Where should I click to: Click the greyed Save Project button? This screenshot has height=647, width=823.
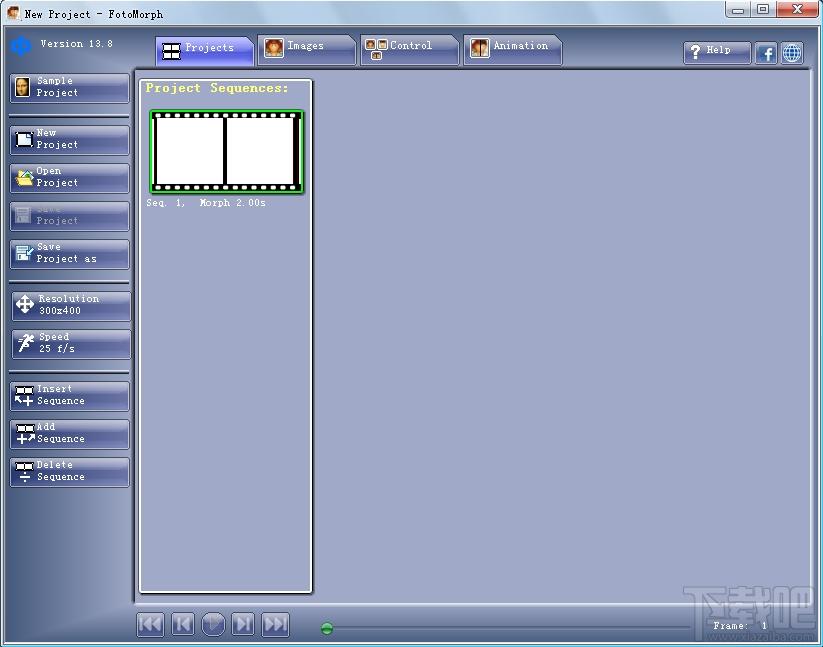click(x=69, y=216)
